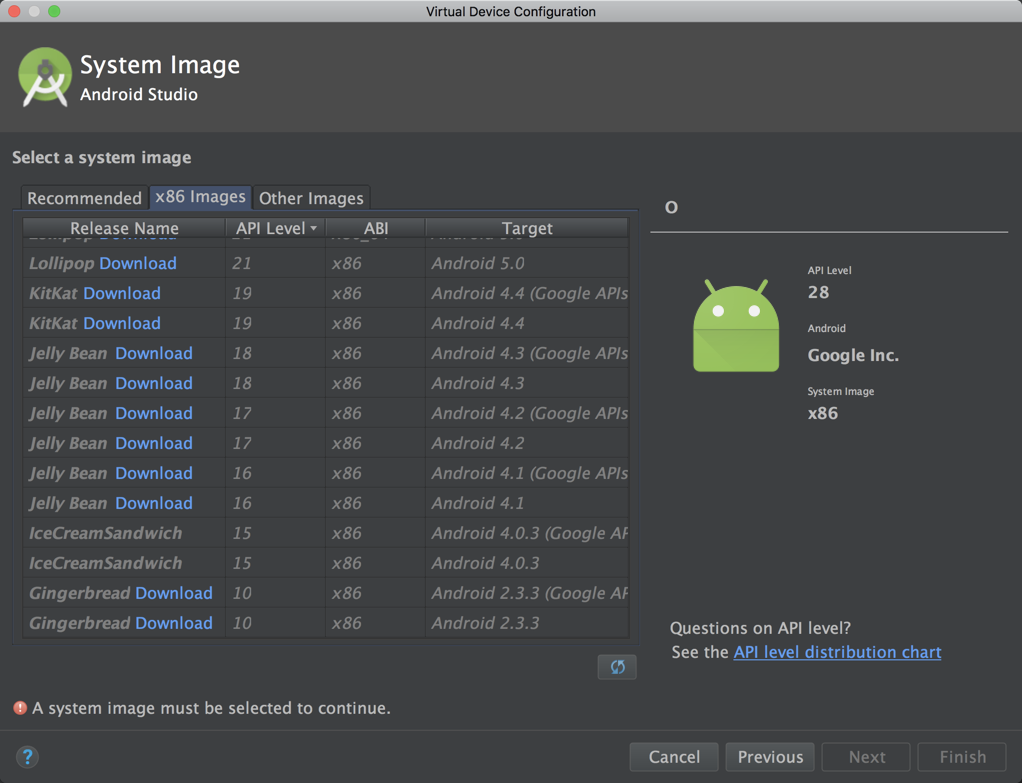Click the green Android robot image
This screenshot has width=1022, height=783.
tap(736, 325)
